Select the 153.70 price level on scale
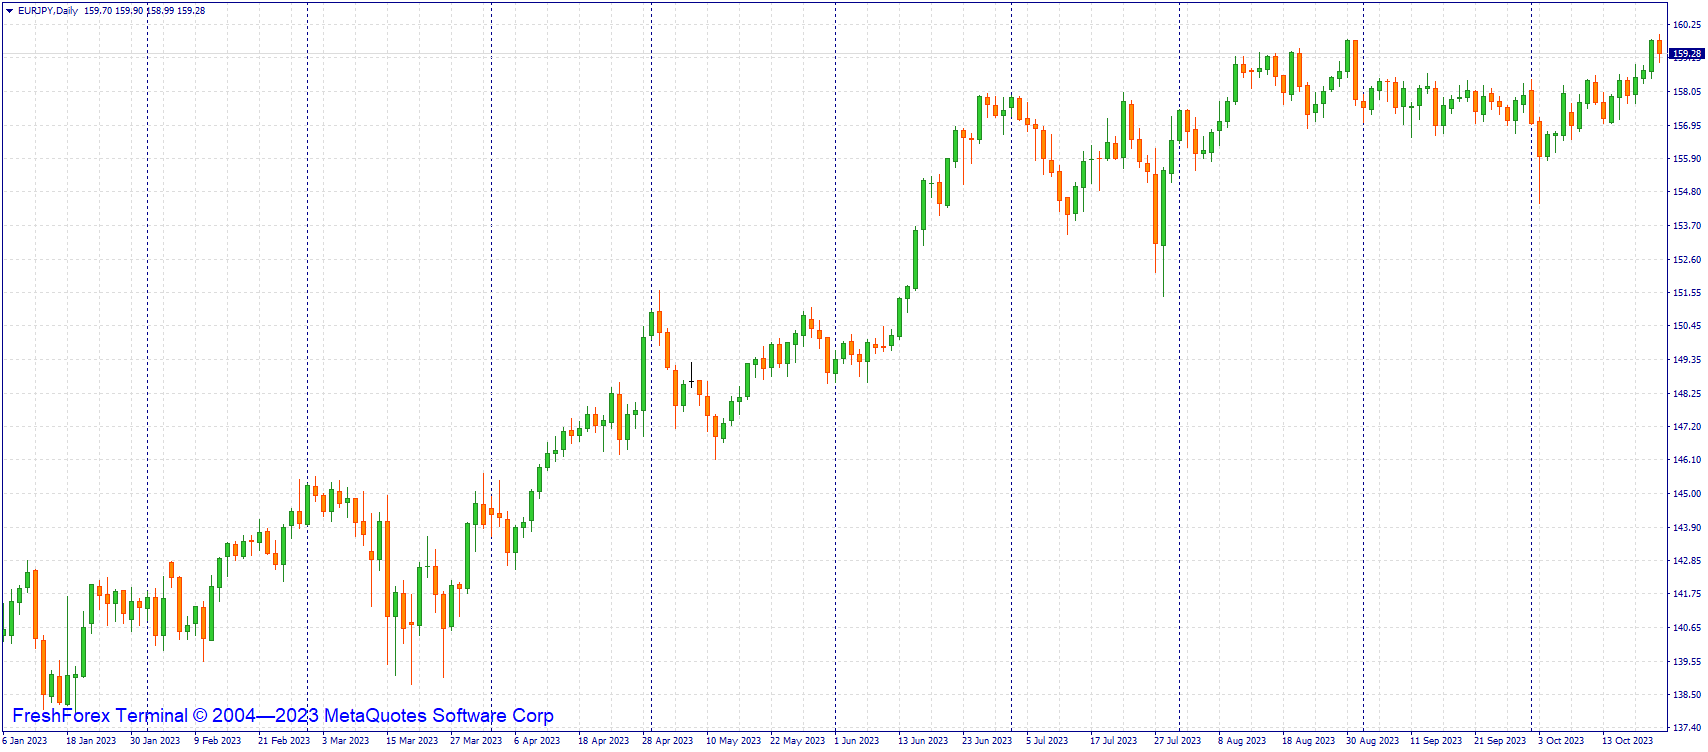Screen dimensions: 1708x752 pyautogui.click(x=1686, y=226)
